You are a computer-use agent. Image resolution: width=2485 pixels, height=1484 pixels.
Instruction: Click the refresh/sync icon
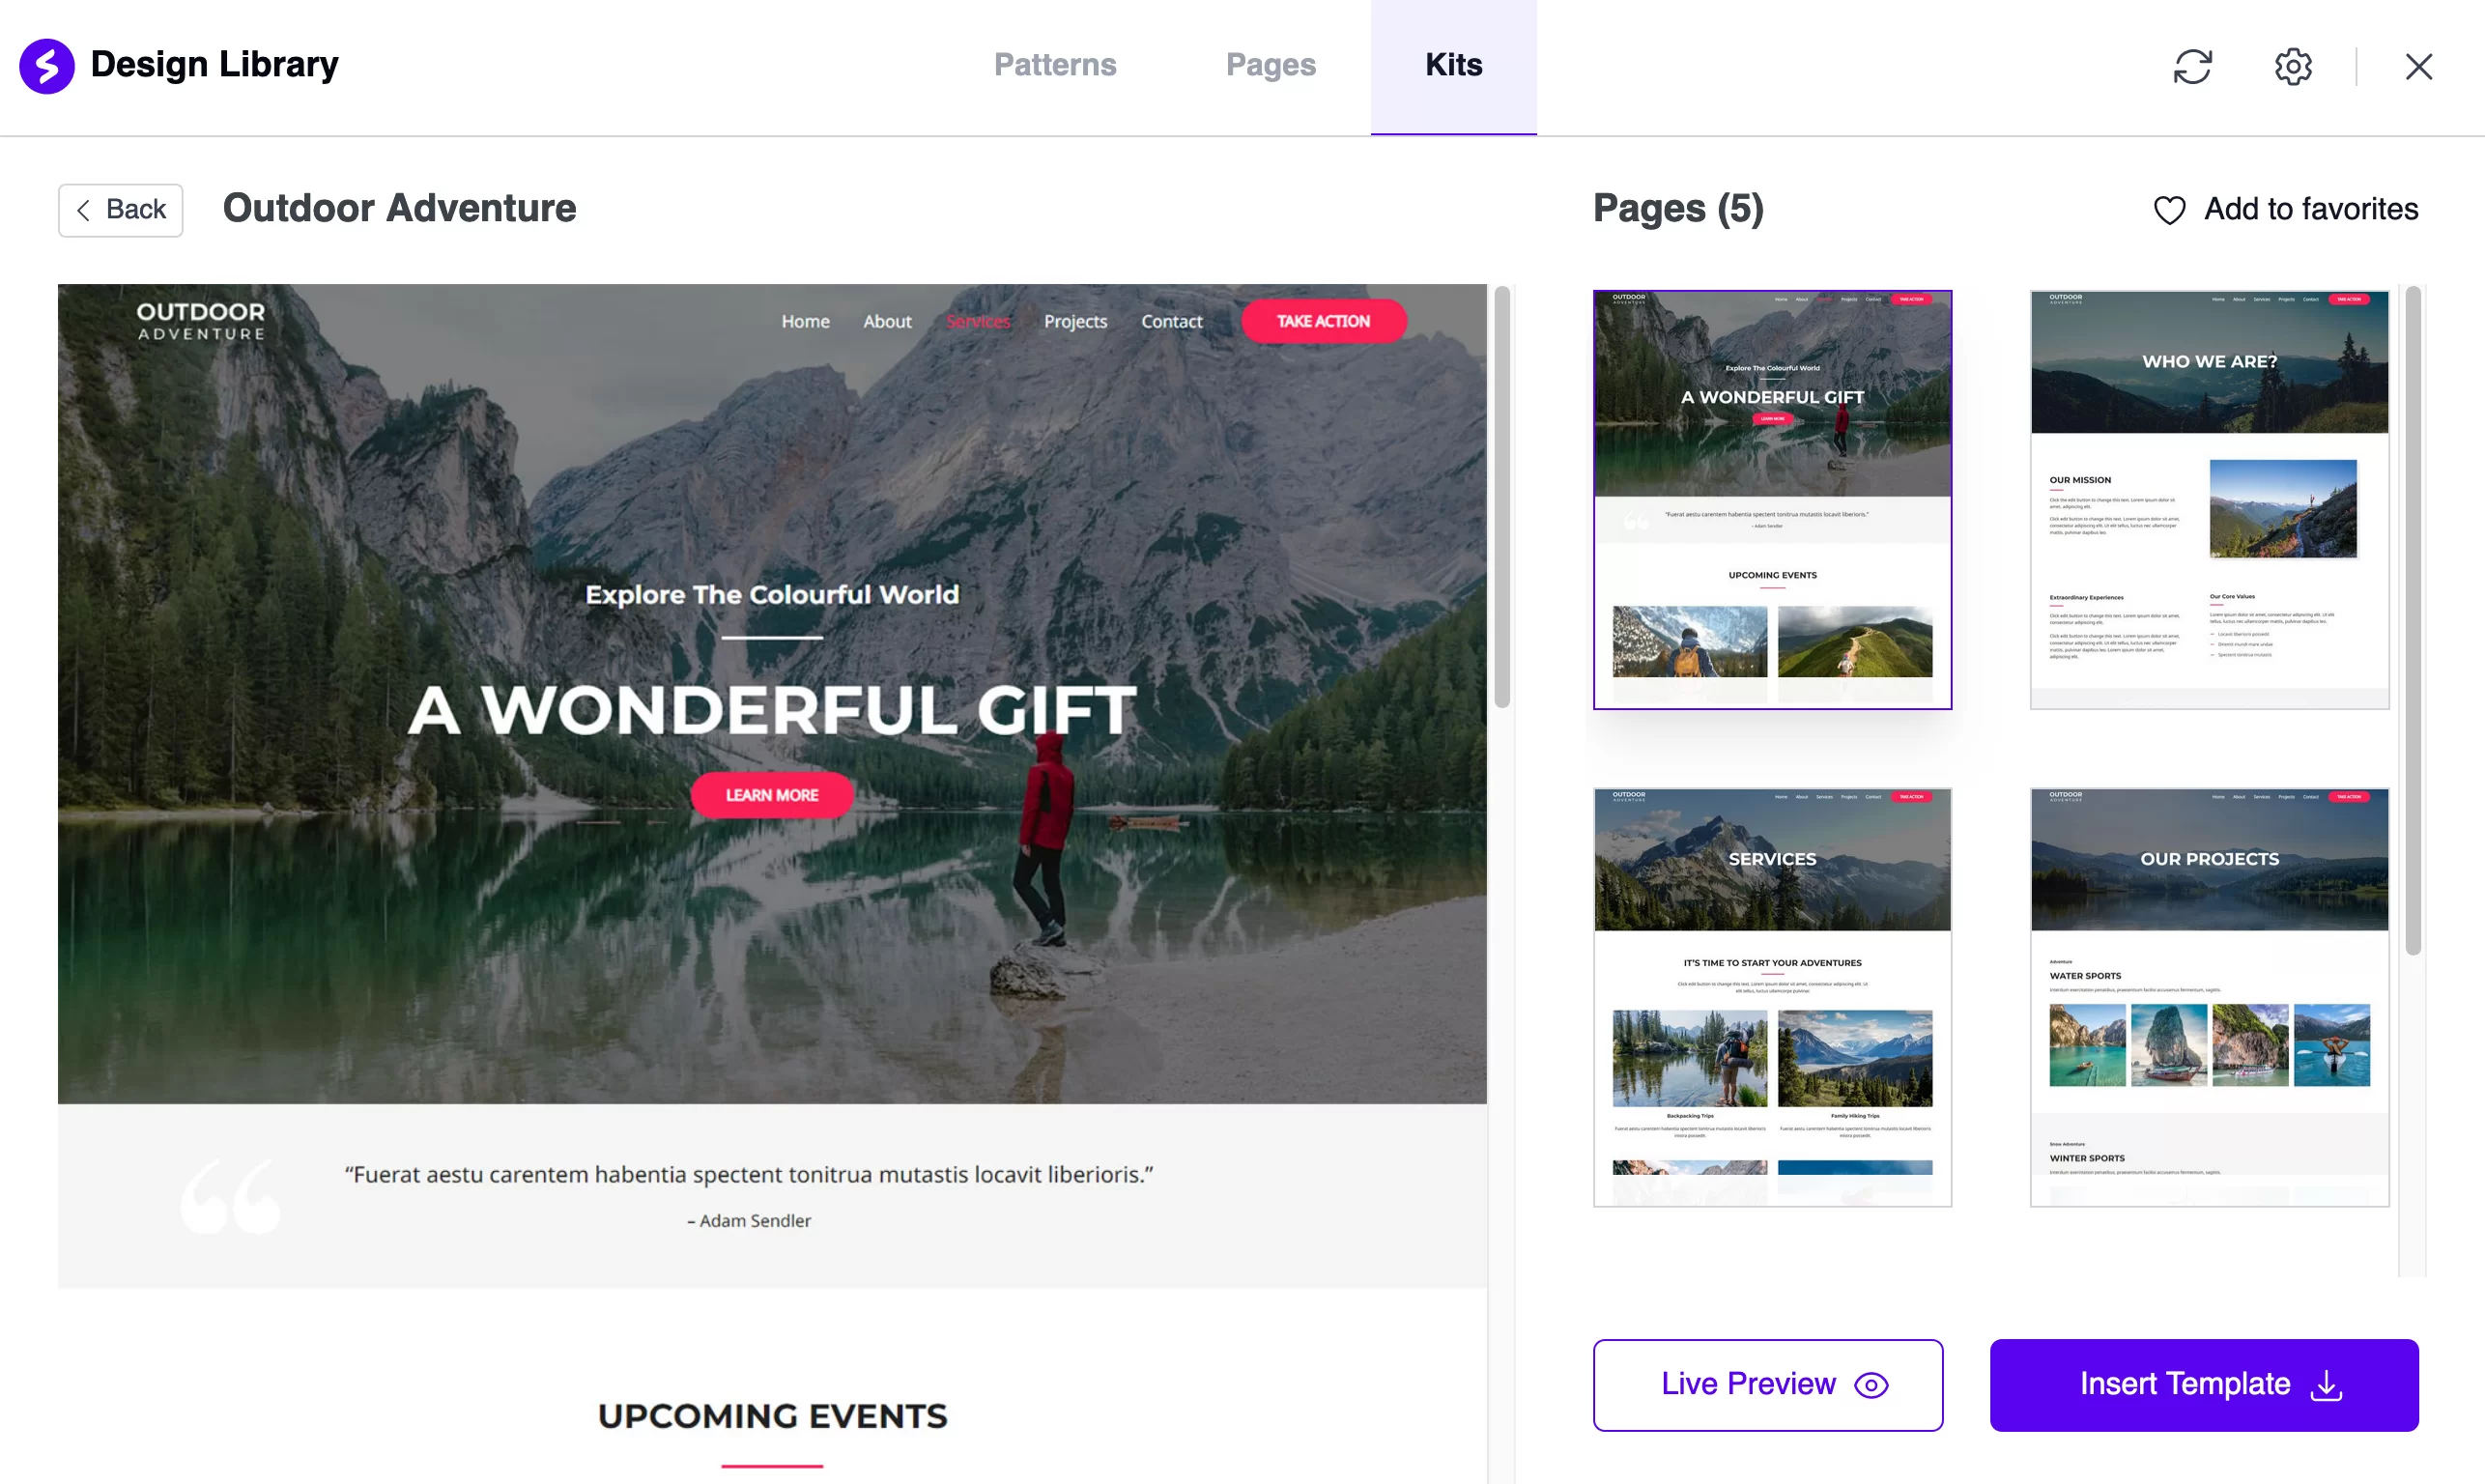(x=2193, y=66)
